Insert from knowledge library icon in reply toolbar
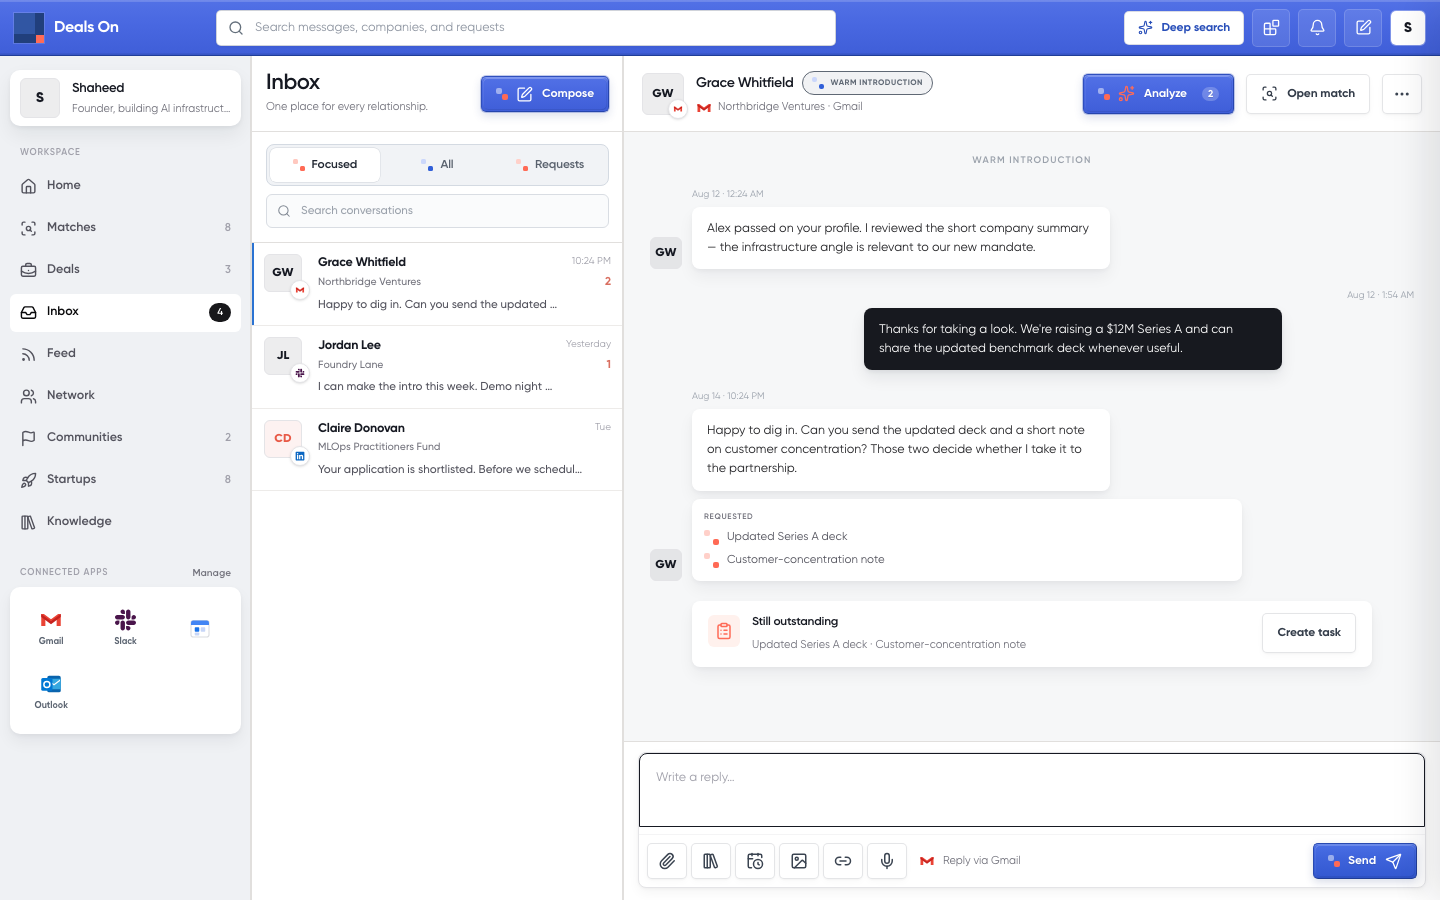The width and height of the screenshot is (1440, 900). click(x=711, y=861)
